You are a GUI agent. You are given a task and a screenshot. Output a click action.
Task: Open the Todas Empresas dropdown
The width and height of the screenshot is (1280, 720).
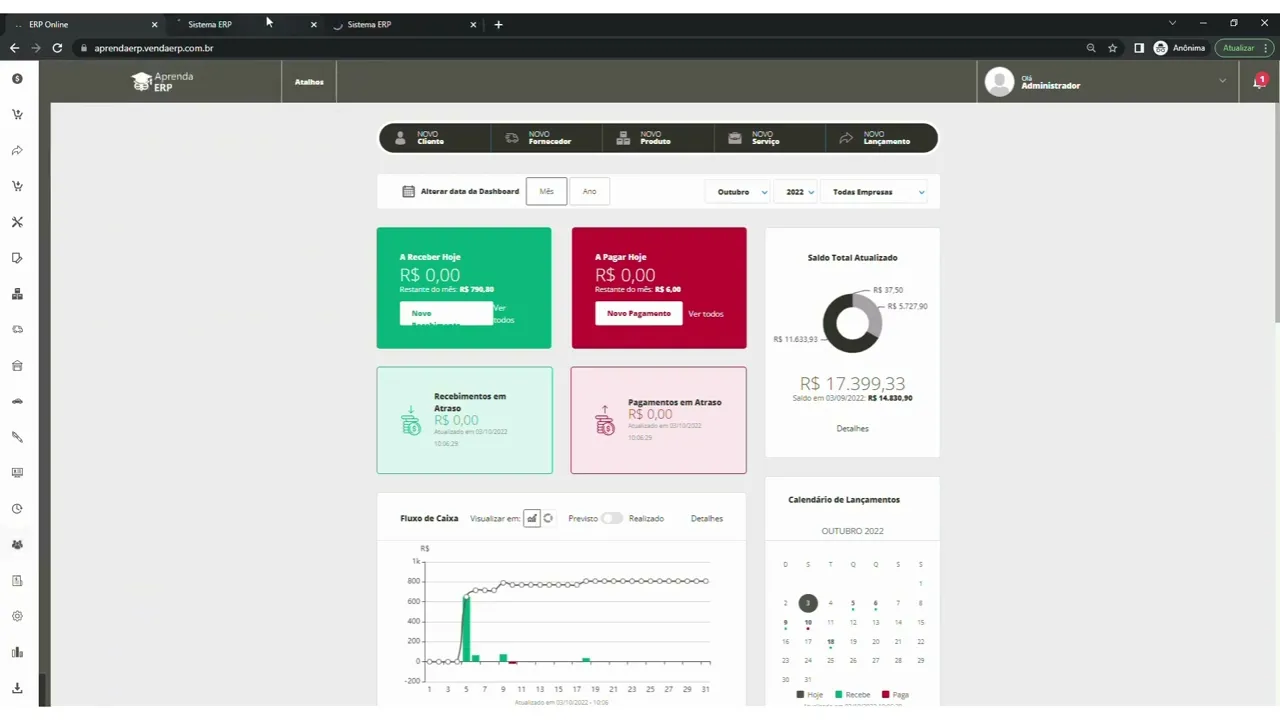(x=874, y=192)
